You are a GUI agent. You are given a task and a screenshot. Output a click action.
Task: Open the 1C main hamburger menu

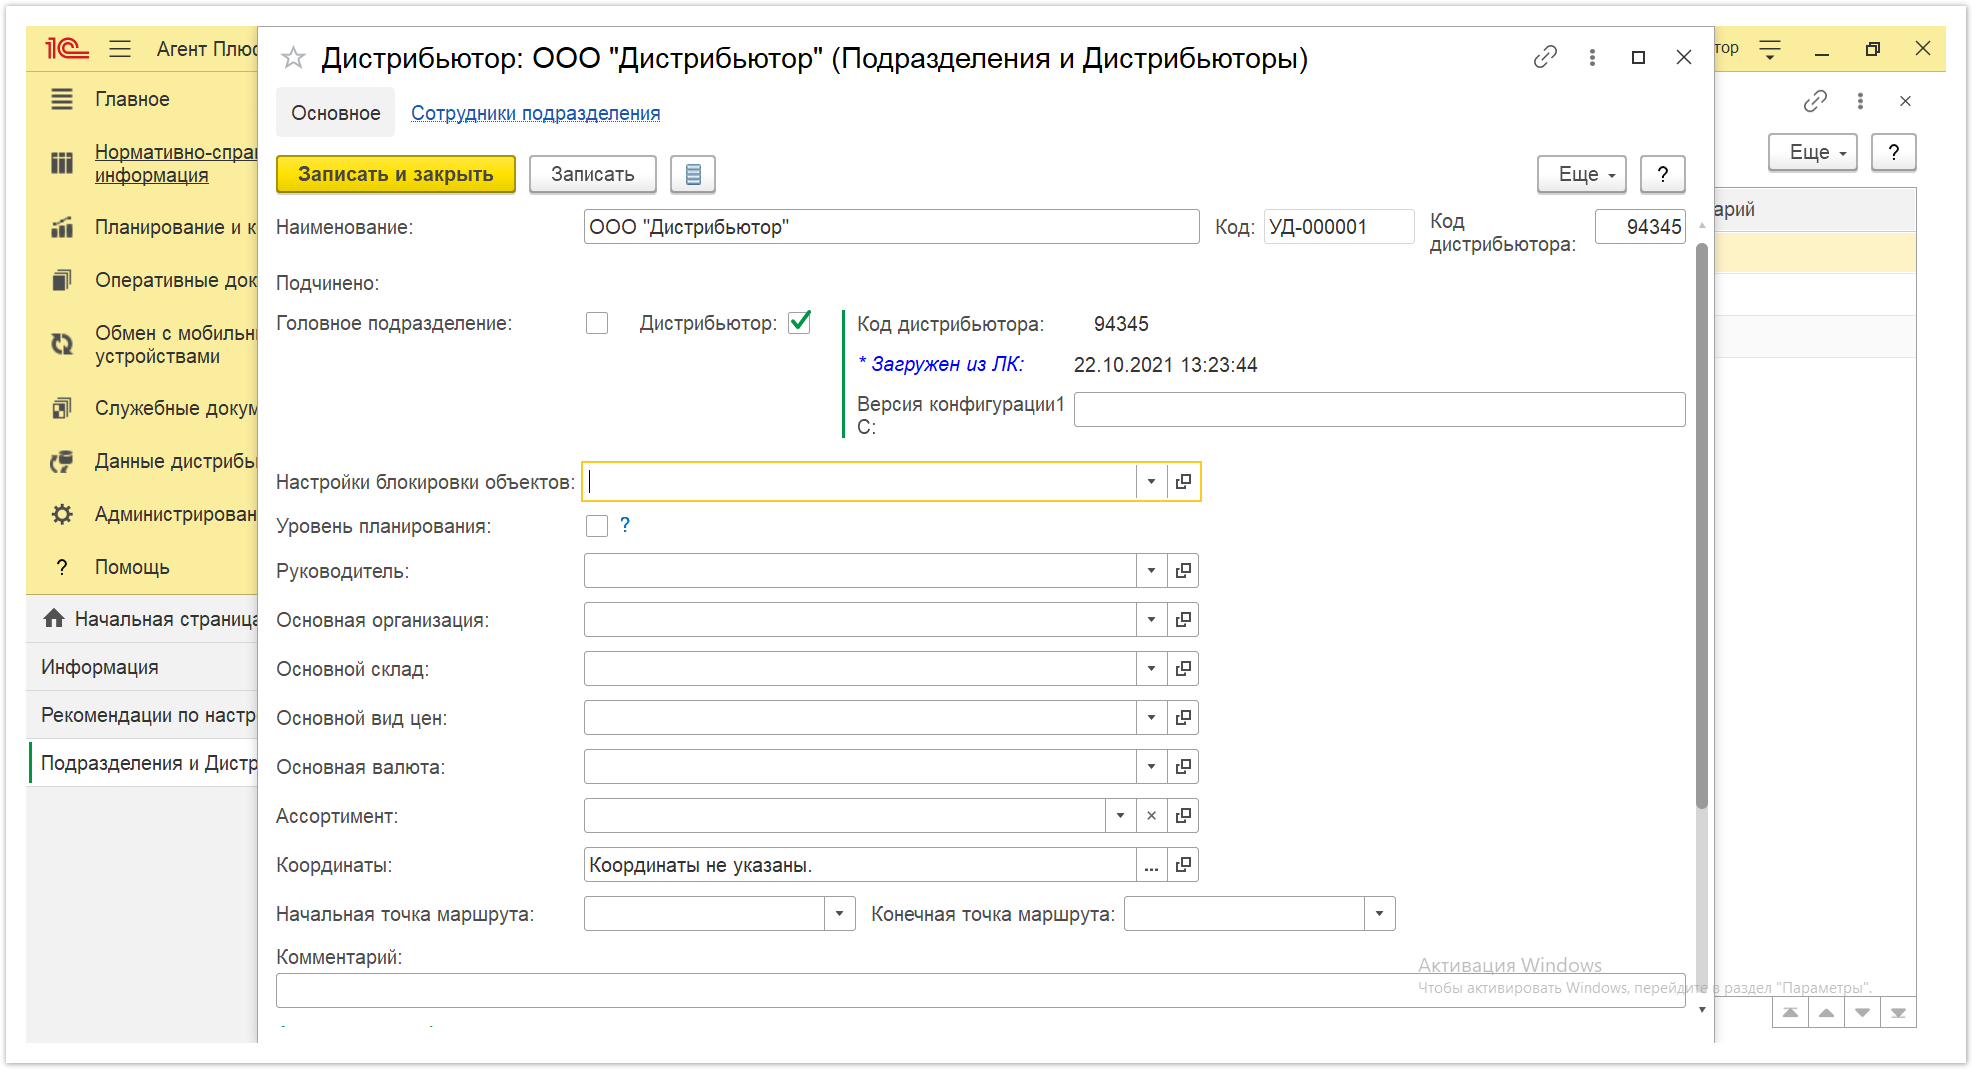tap(120, 48)
